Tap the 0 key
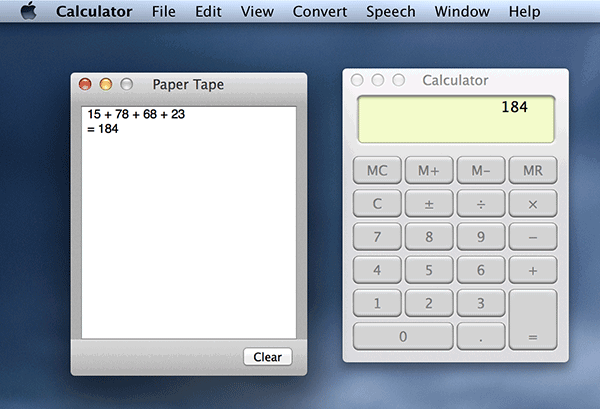600x409 pixels. coord(403,336)
